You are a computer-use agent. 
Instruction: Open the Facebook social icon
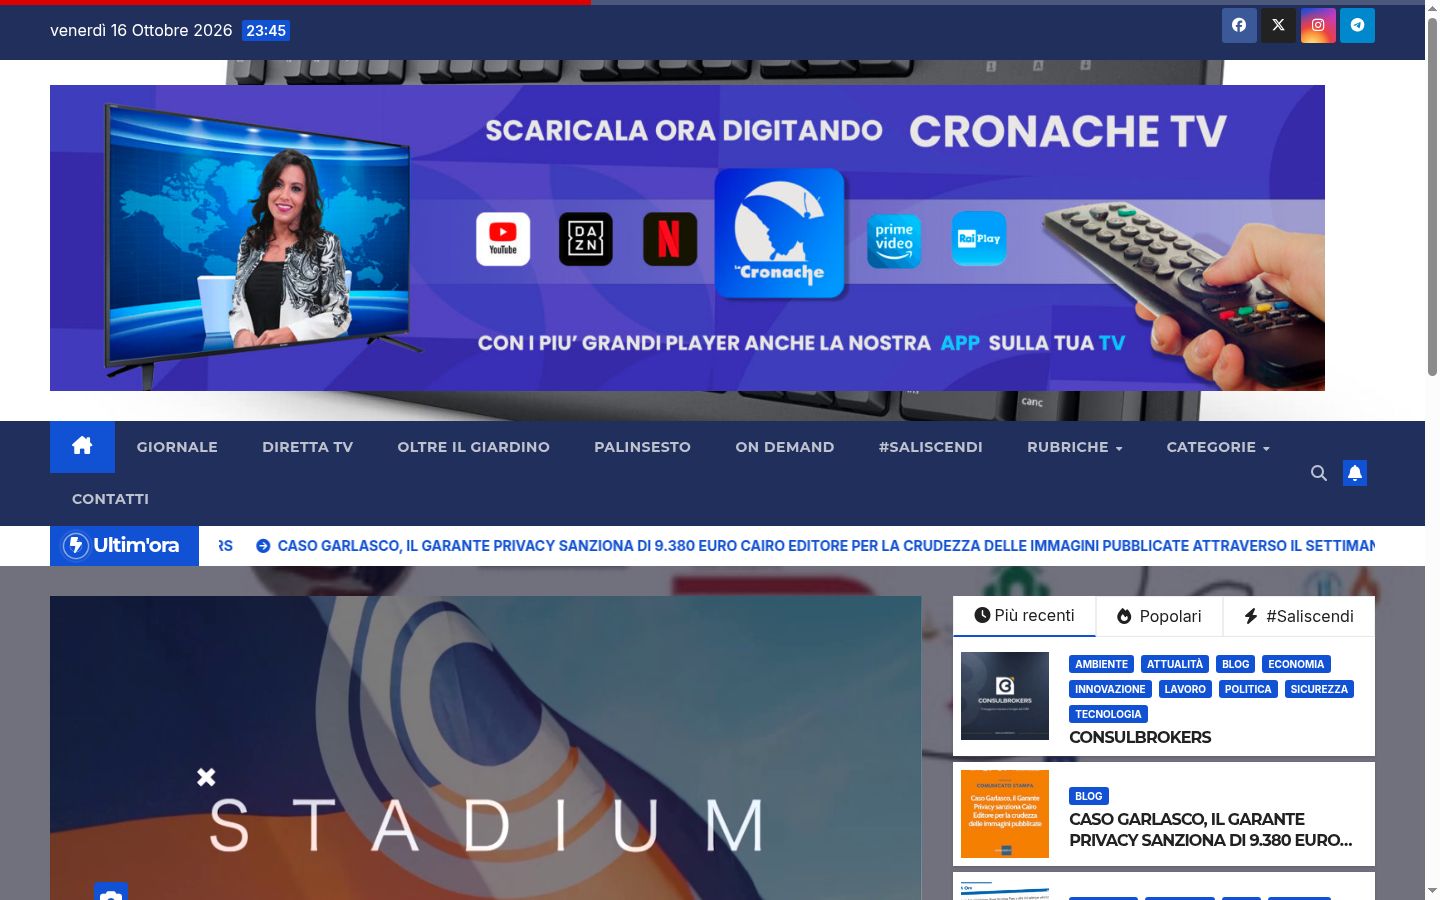(x=1239, y=26)
